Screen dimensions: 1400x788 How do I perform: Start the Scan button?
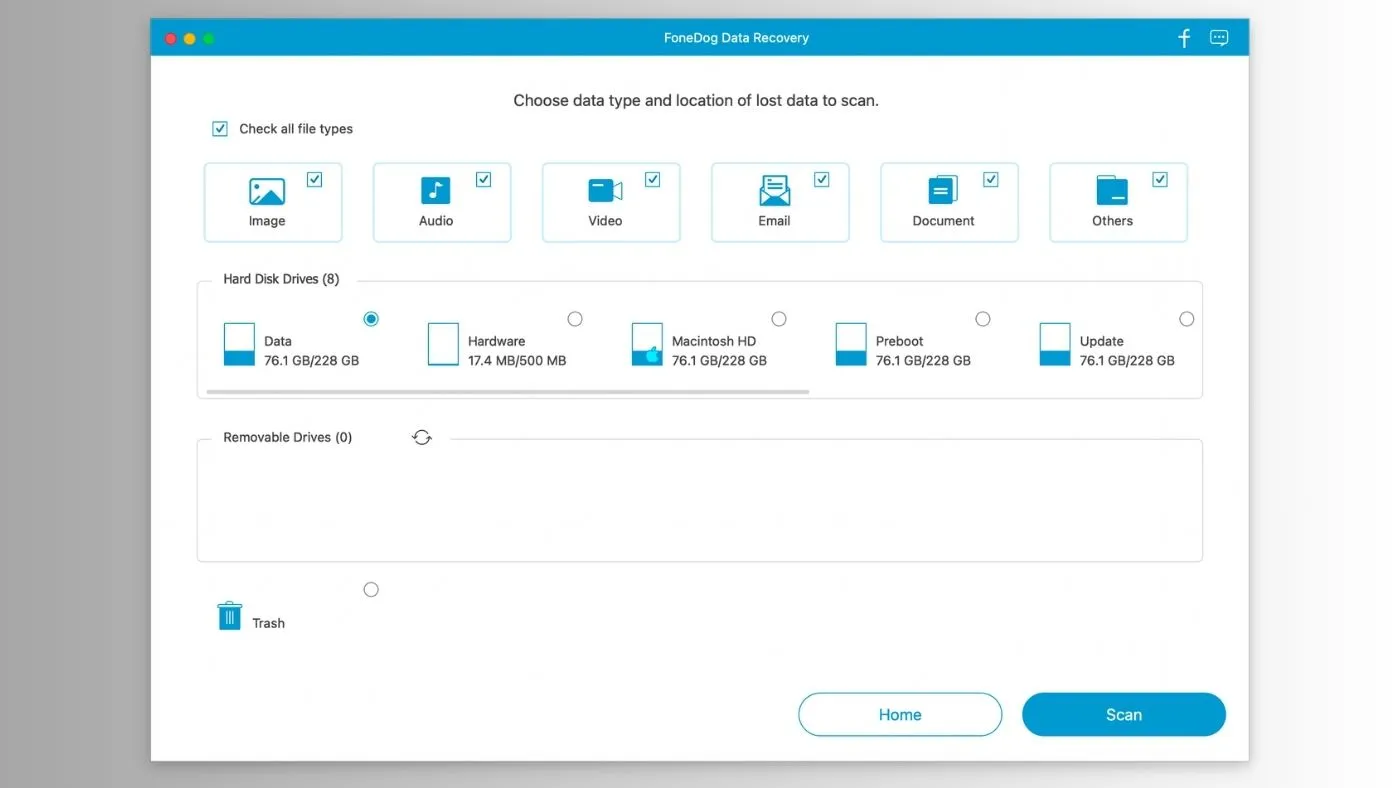click(x=1124, y=715)
